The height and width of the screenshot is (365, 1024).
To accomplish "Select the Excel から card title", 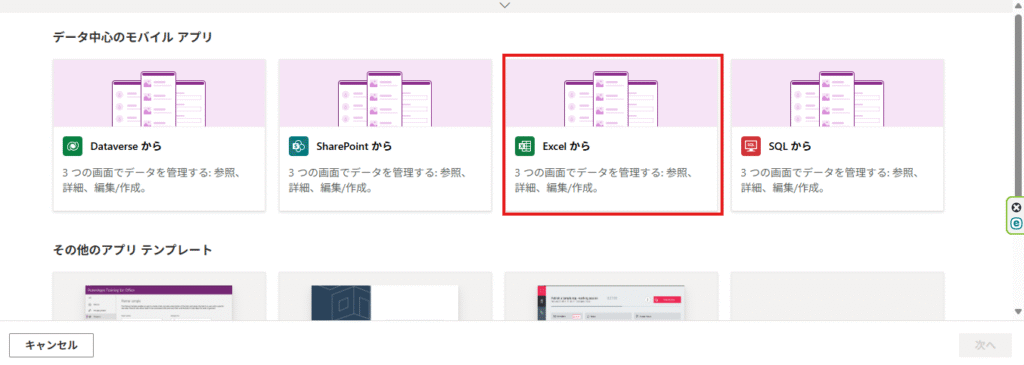I will (566, 146).
